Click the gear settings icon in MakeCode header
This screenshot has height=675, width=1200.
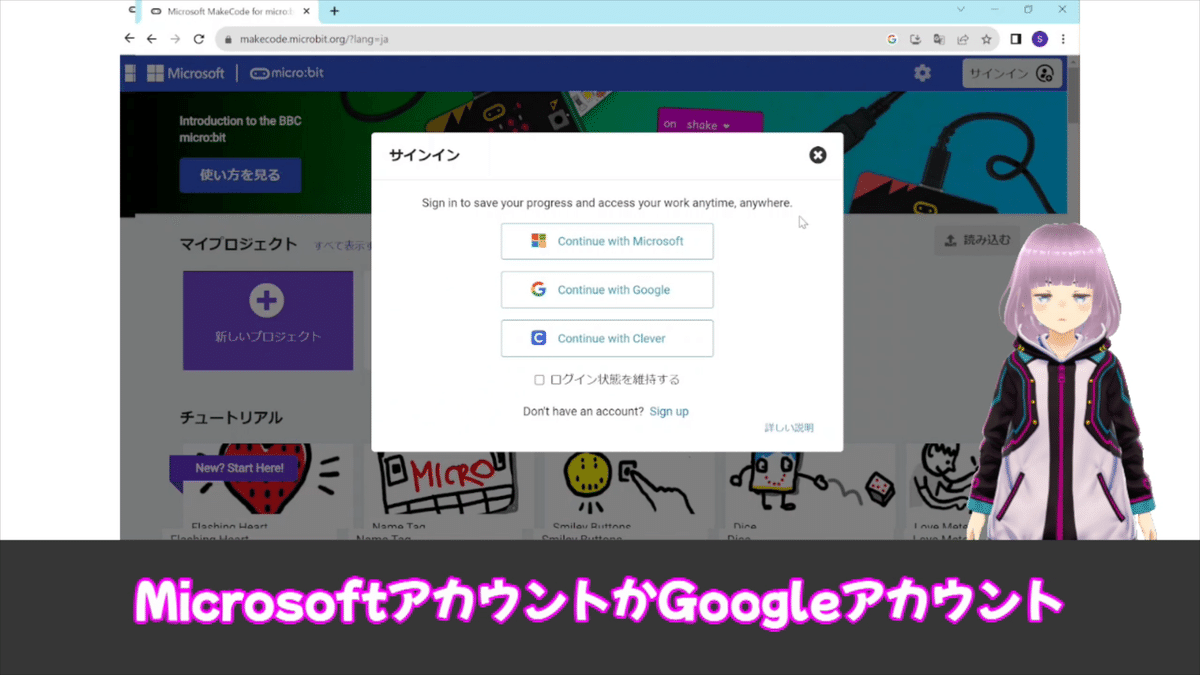coord(922,73)
